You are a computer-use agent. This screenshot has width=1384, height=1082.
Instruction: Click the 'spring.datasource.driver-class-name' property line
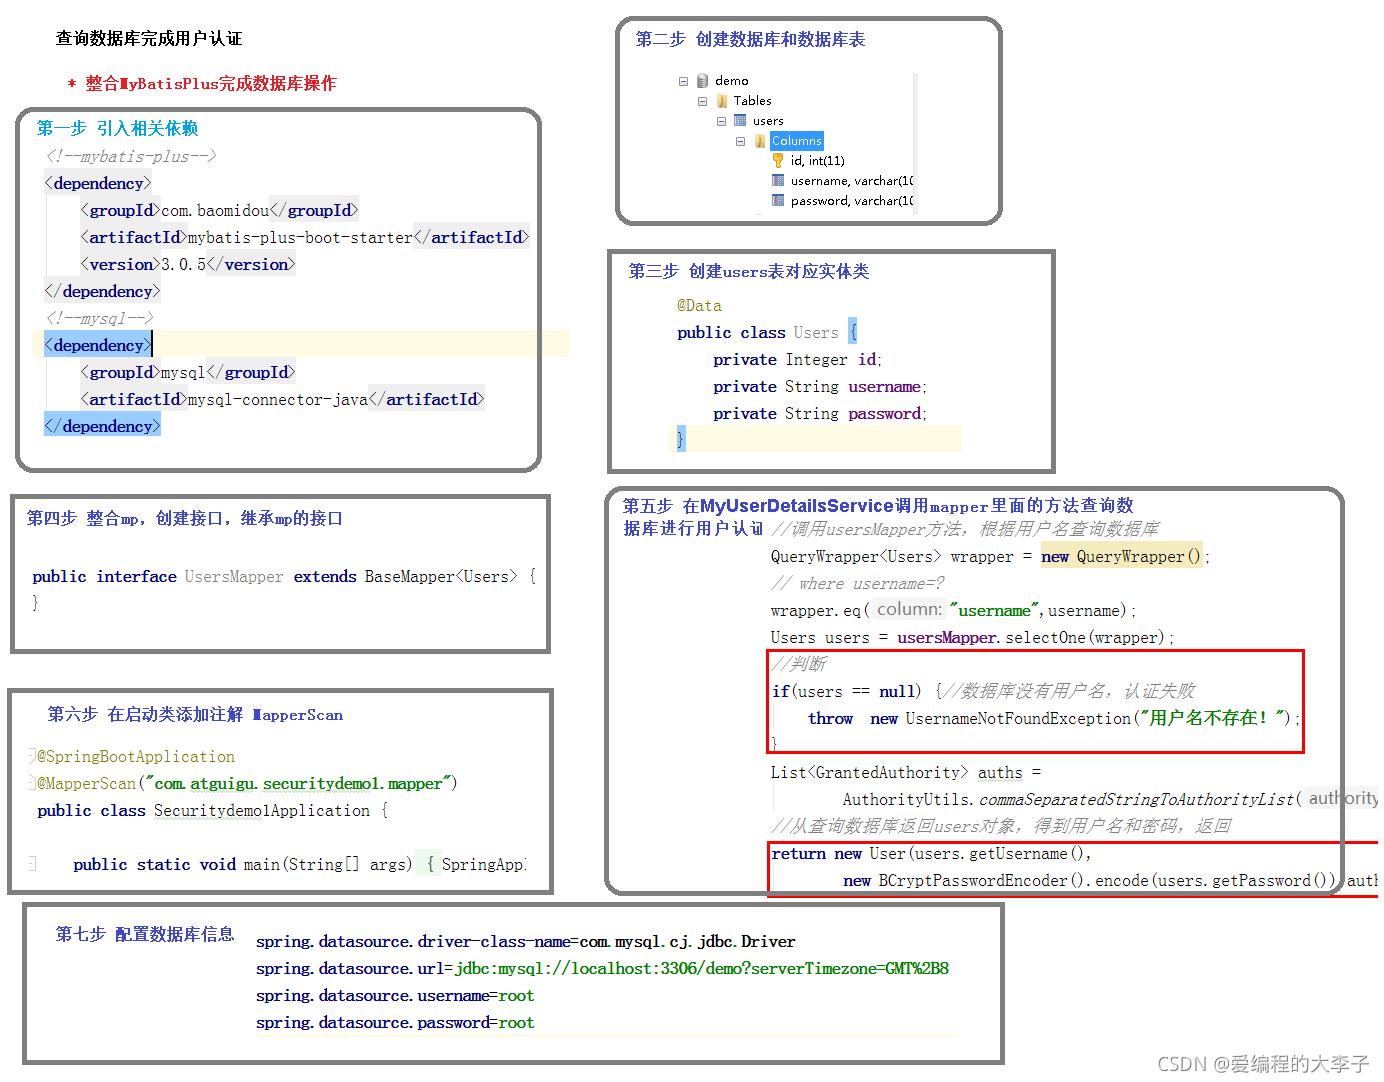point(526,942)
